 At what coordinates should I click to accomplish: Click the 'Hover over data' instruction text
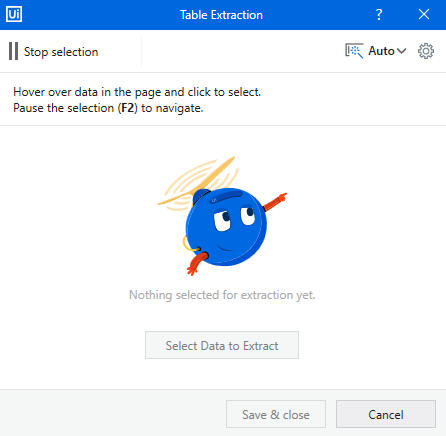[x=137, y=92]
